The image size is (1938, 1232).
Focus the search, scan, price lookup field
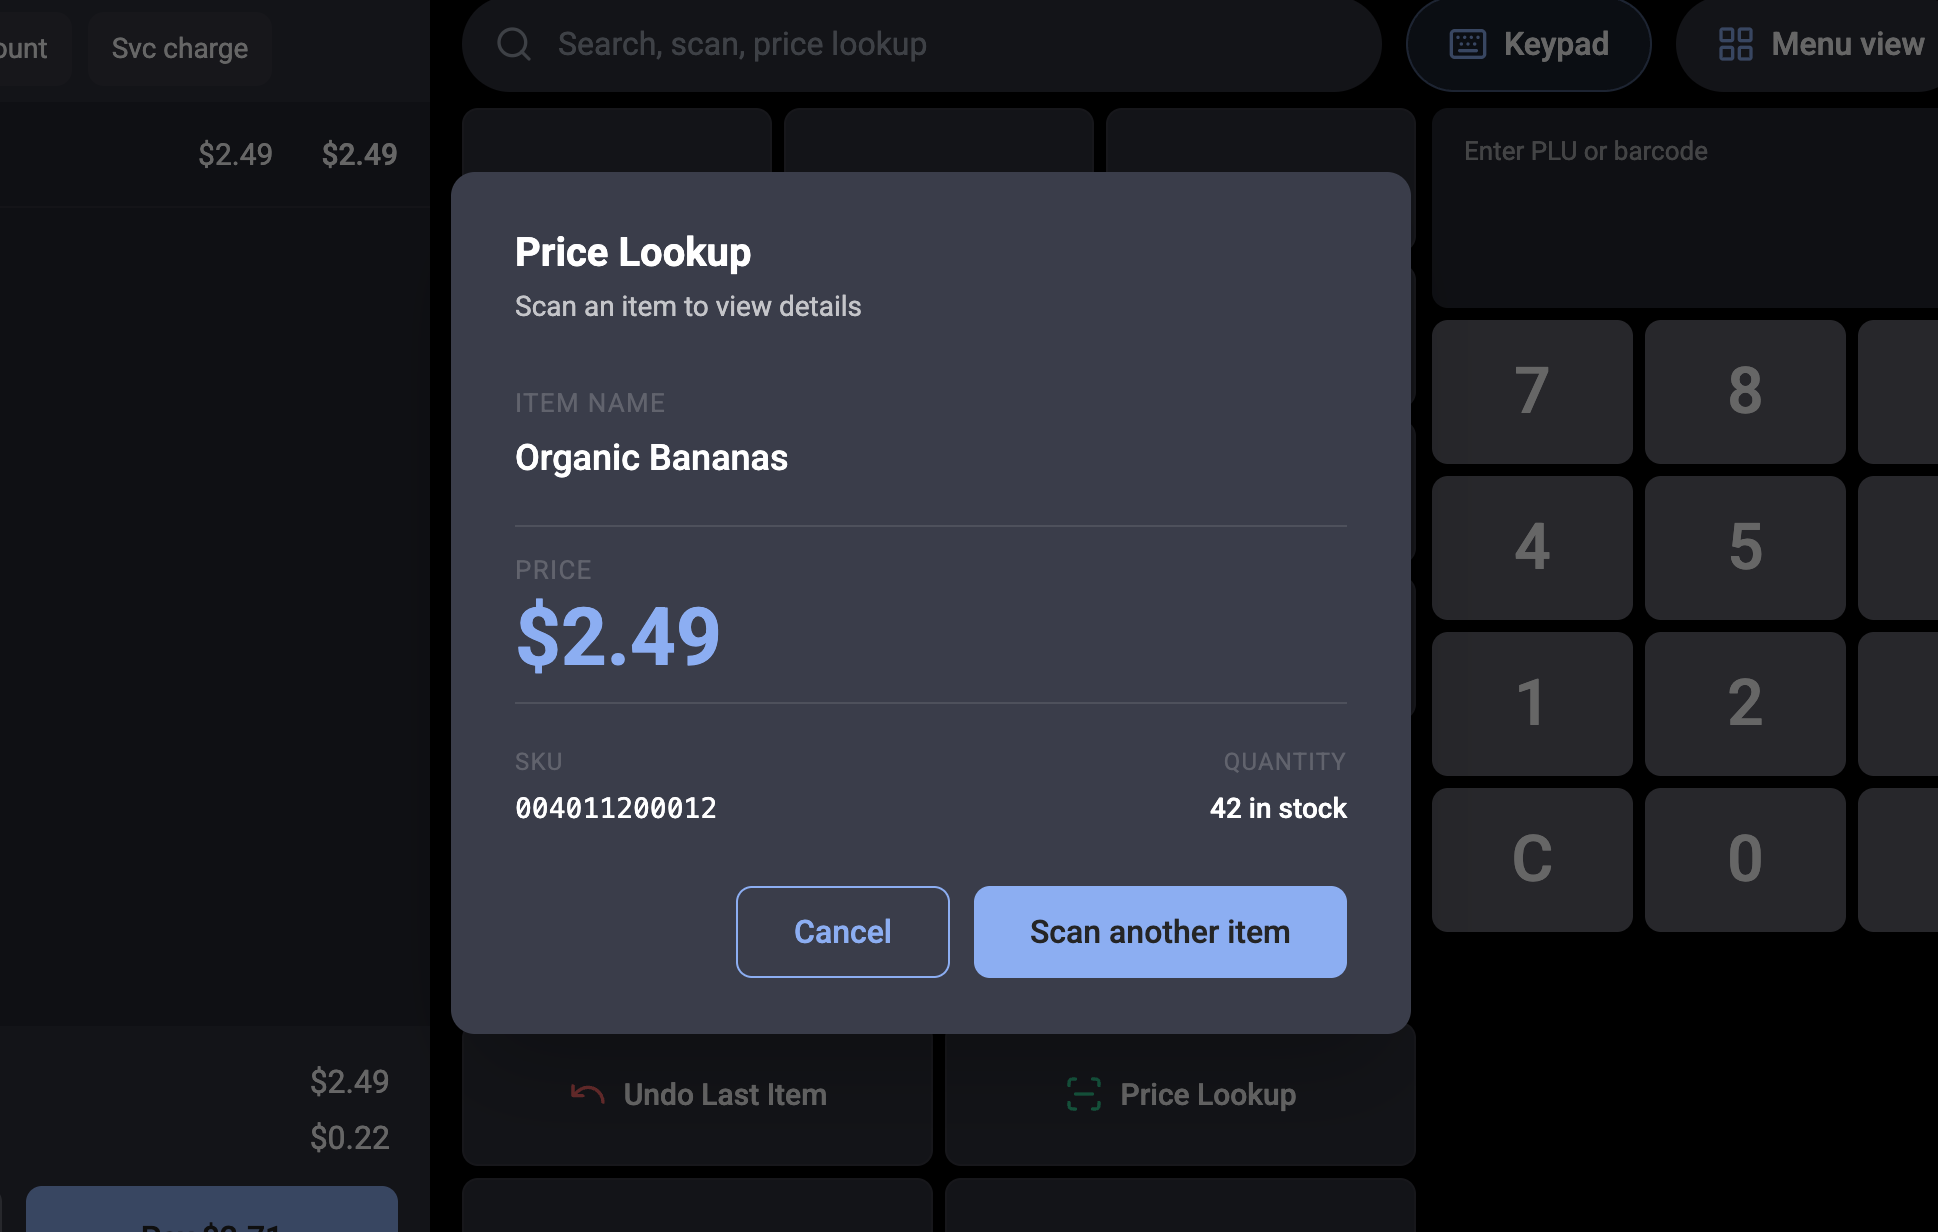point(921,44)
